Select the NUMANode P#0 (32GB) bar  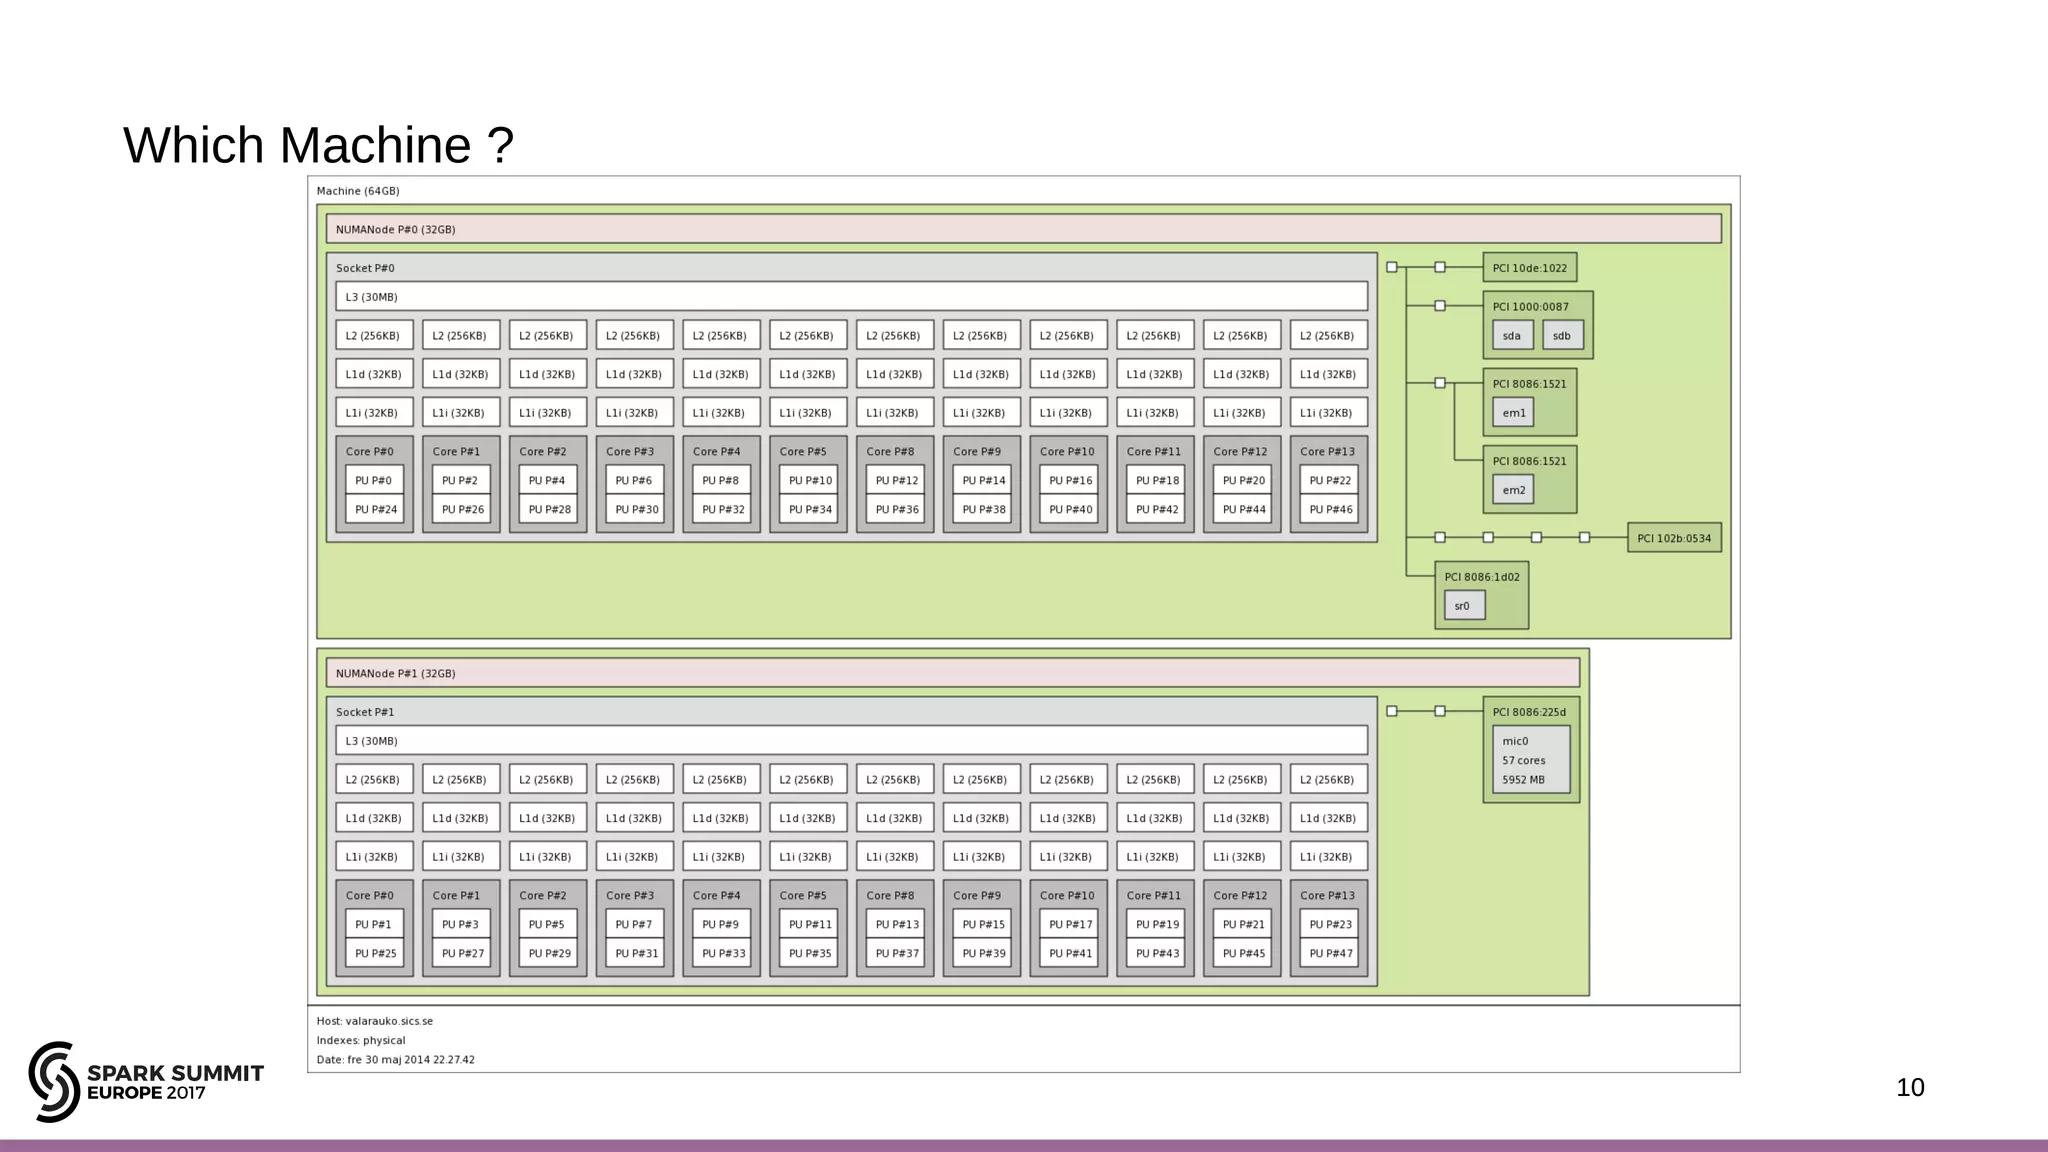1023,229
